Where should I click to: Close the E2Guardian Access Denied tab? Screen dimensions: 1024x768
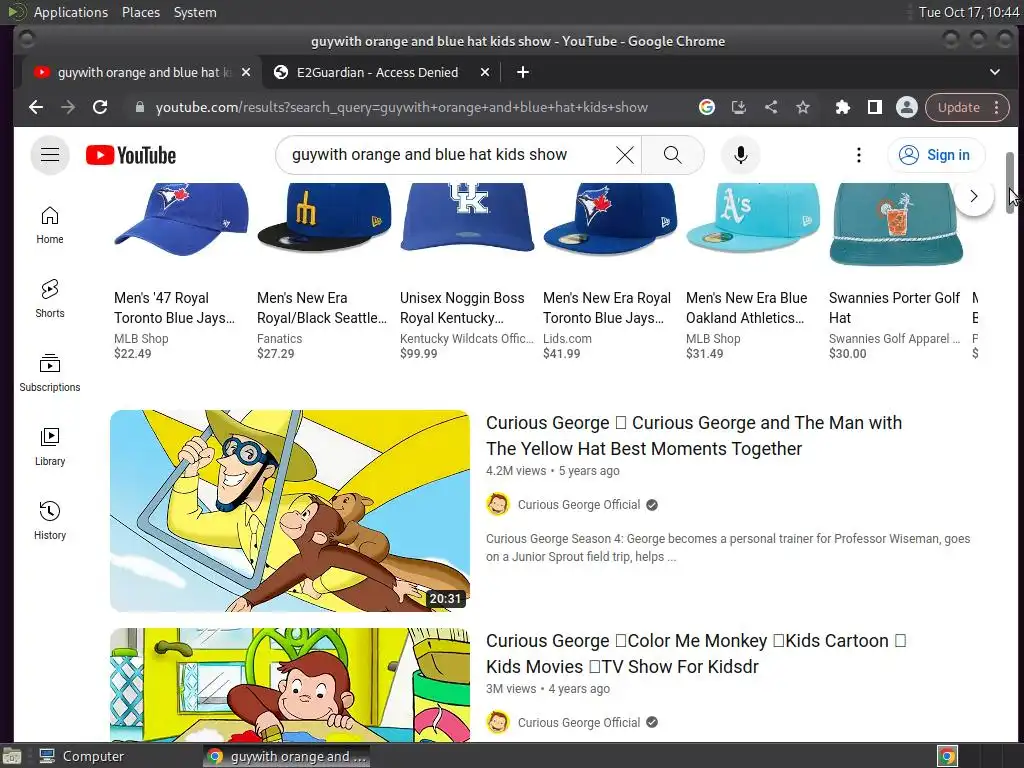click(x=485, y=72)
